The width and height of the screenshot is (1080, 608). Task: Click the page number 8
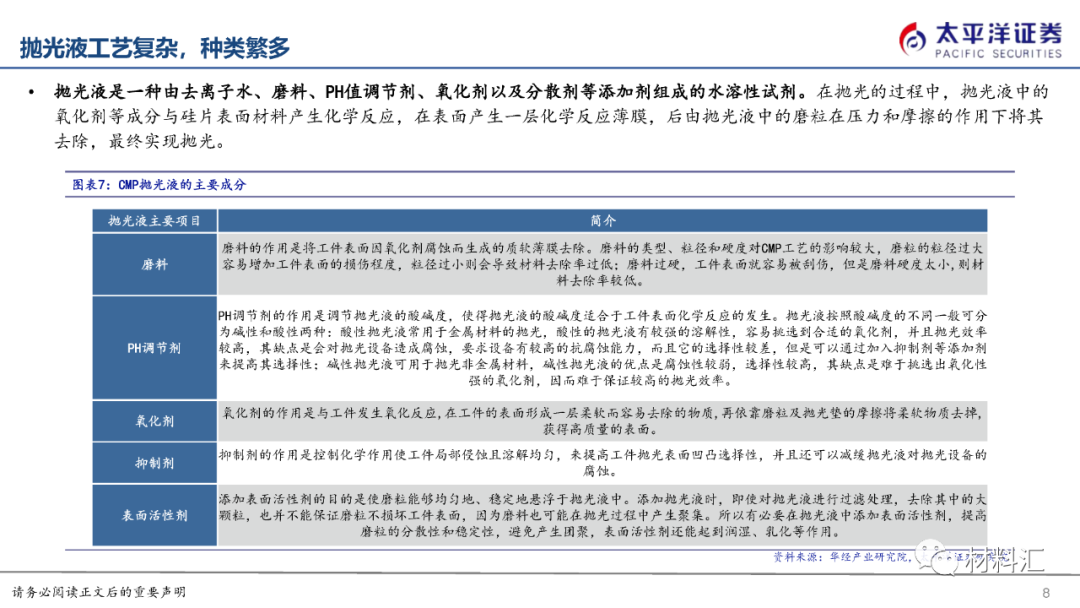coord(1046,593)
